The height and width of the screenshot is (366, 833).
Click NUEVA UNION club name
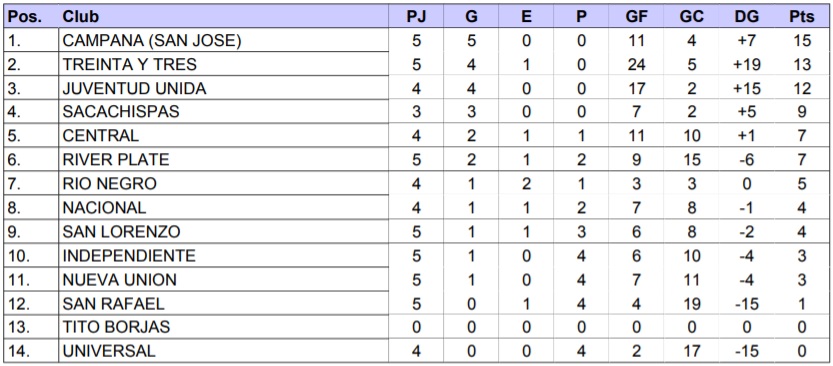pyautogui.click(x=120, y=279)
